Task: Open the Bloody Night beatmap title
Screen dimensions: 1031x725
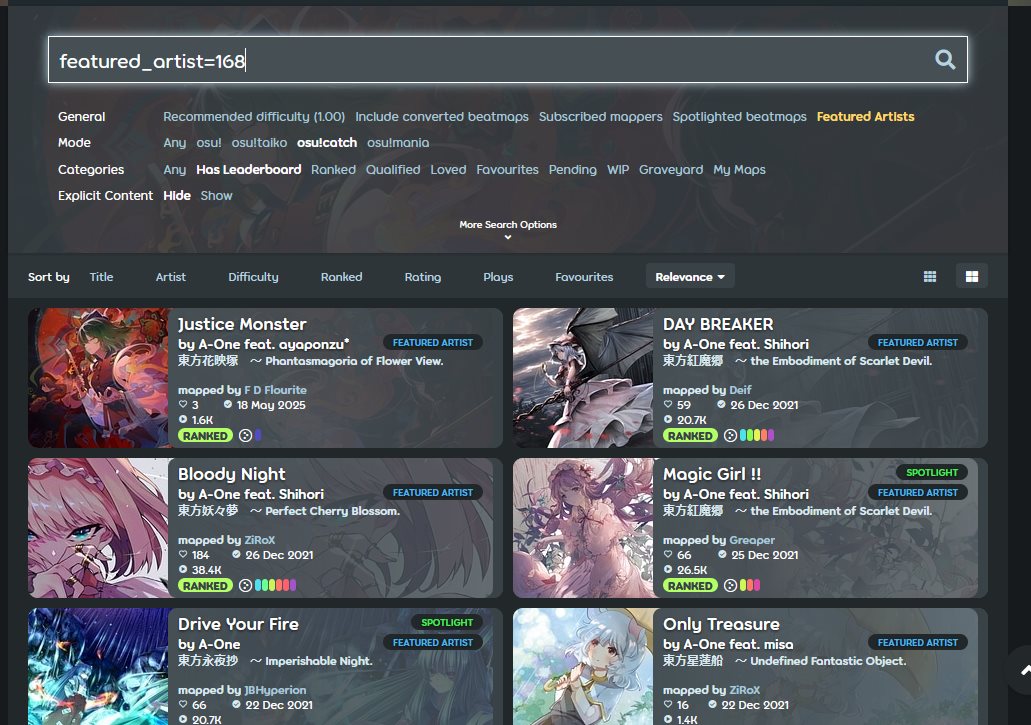Action: 231,474
